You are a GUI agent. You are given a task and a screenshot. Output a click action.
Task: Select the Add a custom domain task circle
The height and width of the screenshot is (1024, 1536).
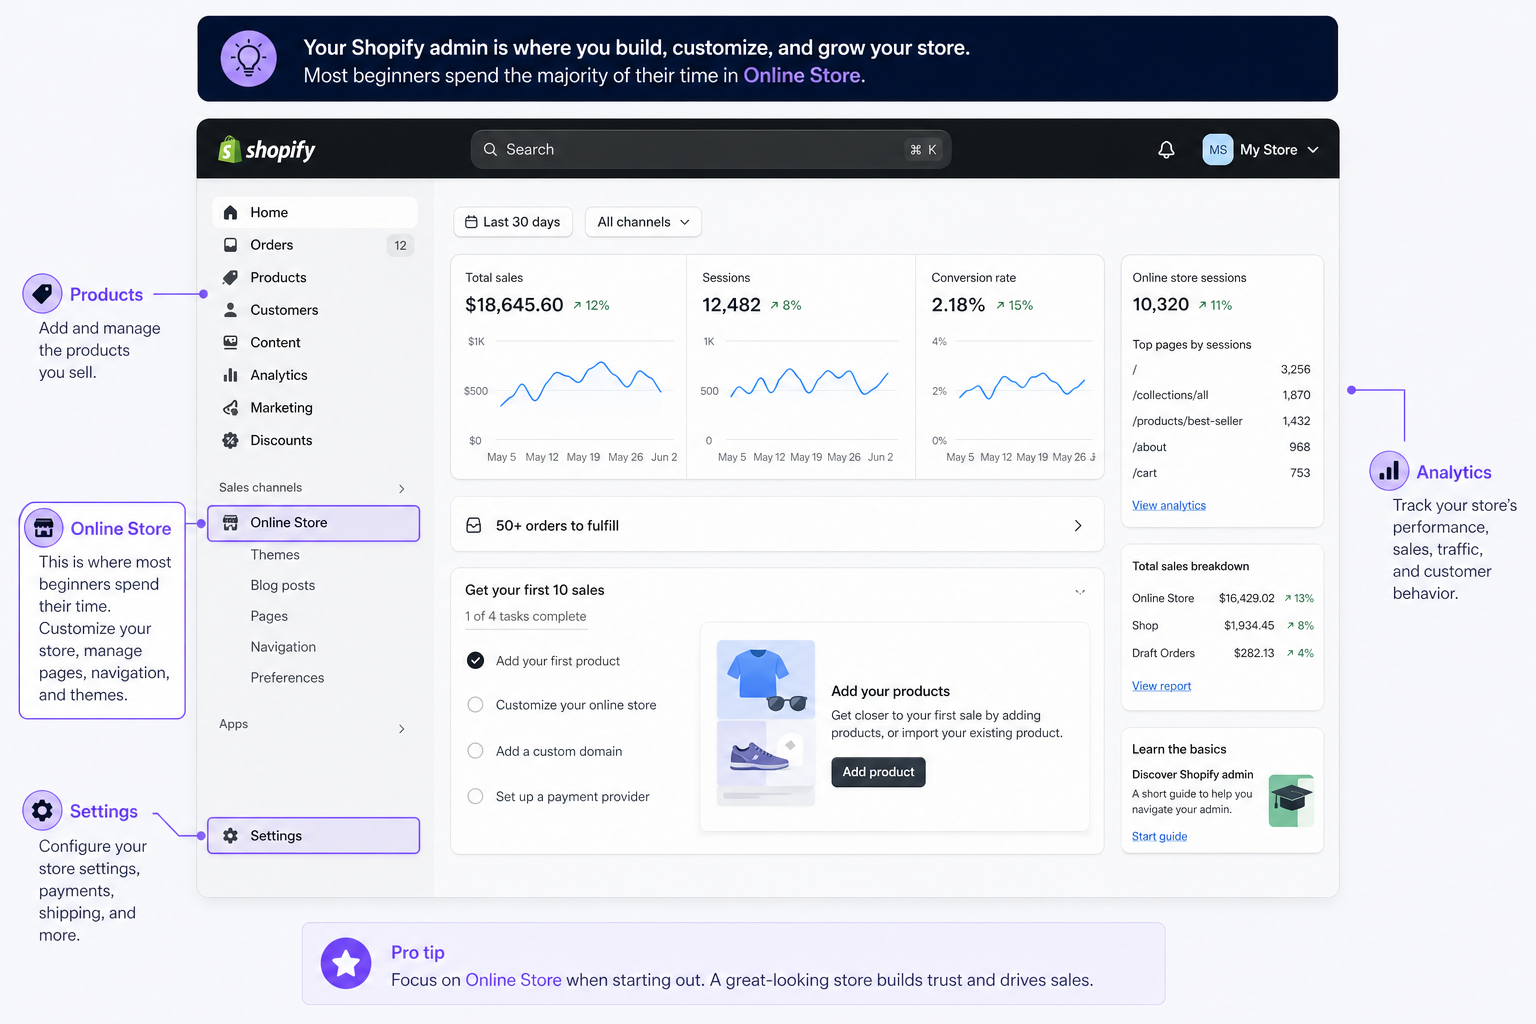coord(476,751)
